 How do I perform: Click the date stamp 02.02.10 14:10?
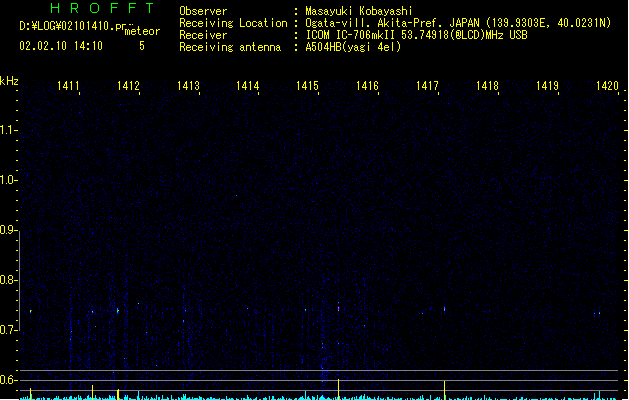(x=61, y=46)
